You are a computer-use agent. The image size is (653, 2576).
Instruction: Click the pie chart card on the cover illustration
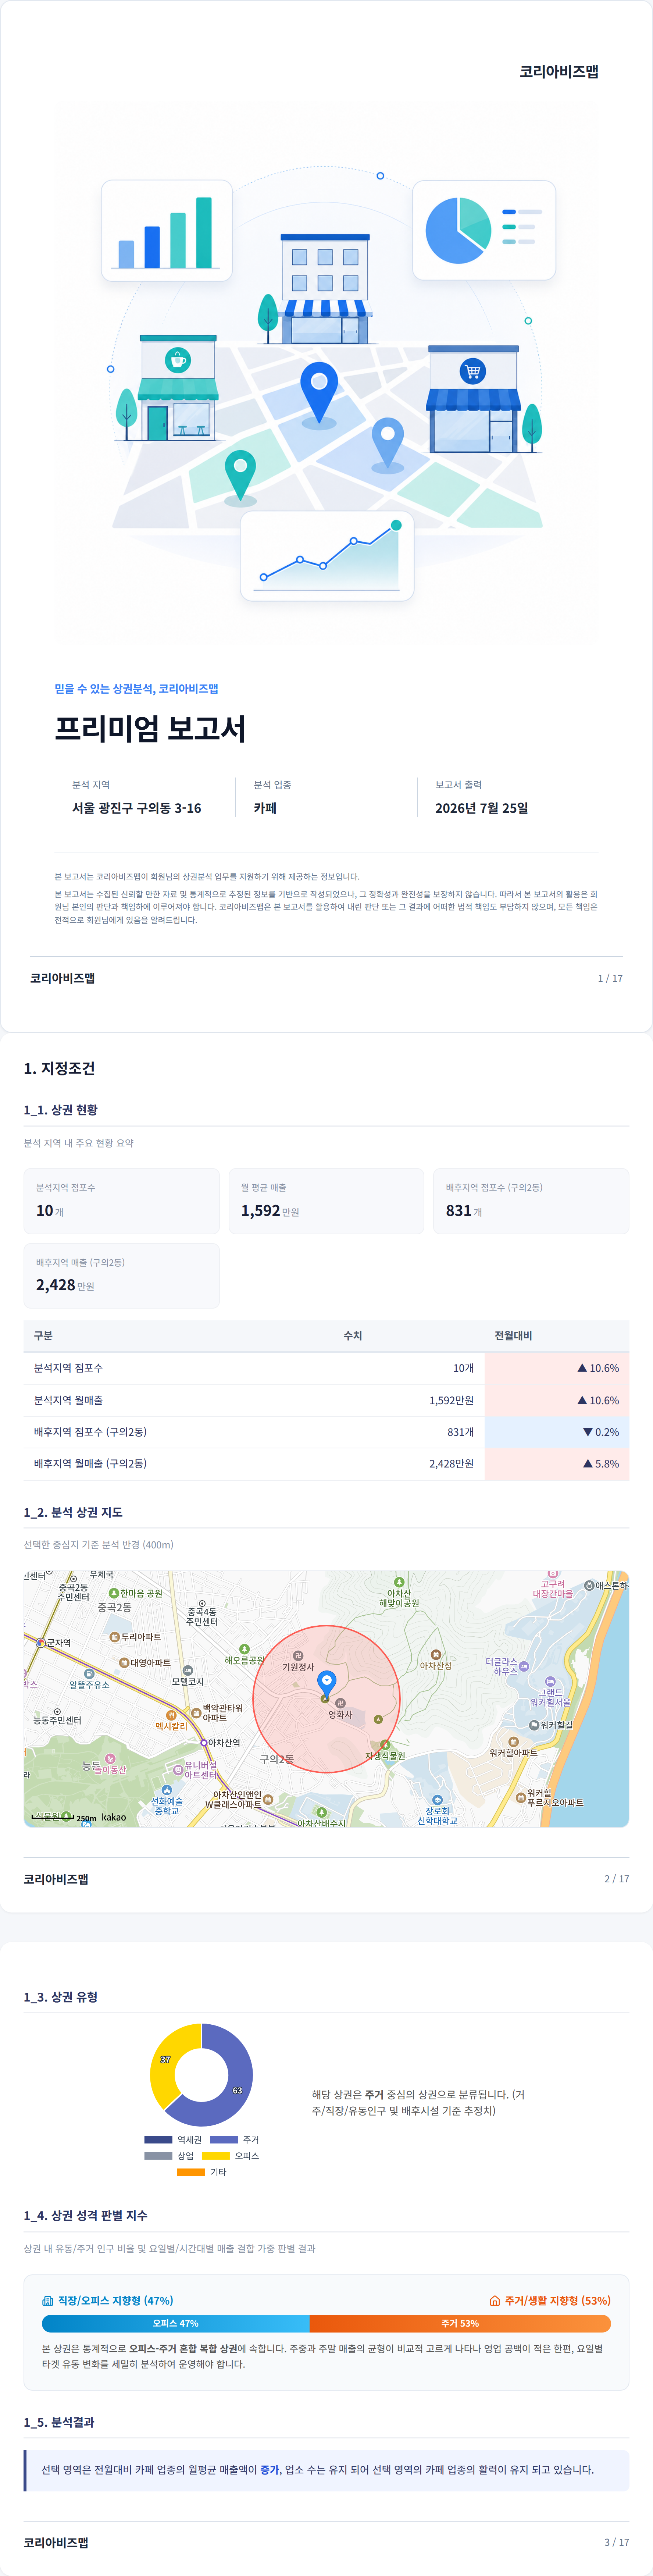484,230
